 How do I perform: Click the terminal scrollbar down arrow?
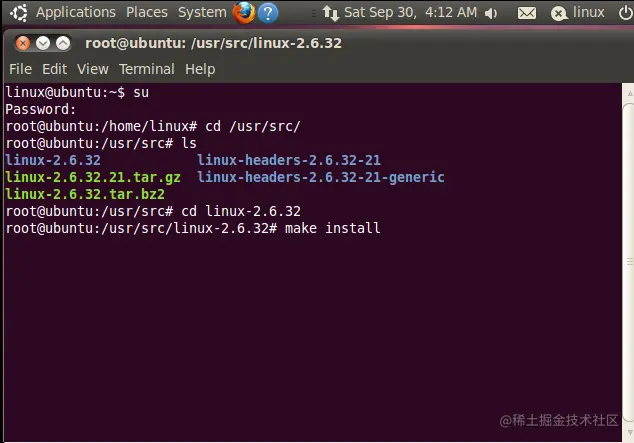(x=629, y=432)
